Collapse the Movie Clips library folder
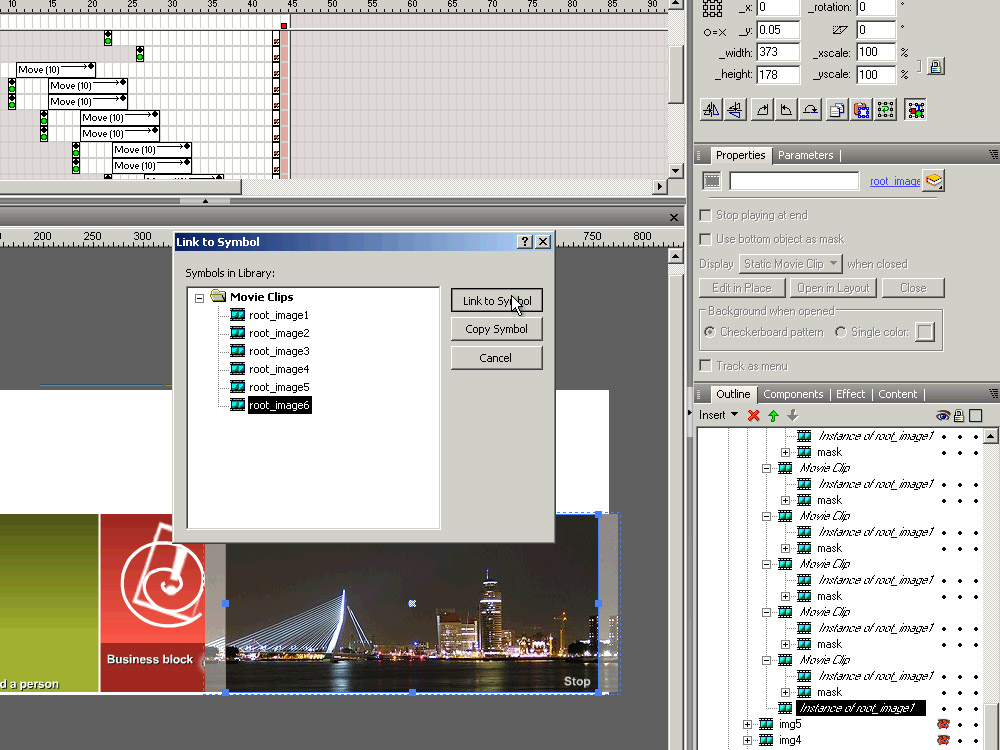Image resolution: width=1000 pixels, height=750 pixels. tap(200, 297)
